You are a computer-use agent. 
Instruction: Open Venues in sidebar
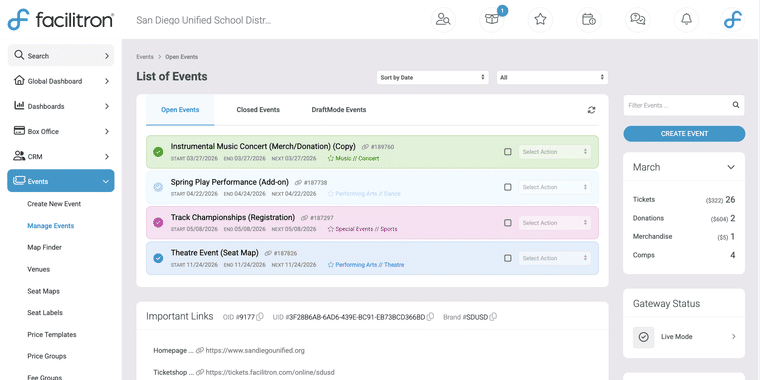tap(39, 269)
